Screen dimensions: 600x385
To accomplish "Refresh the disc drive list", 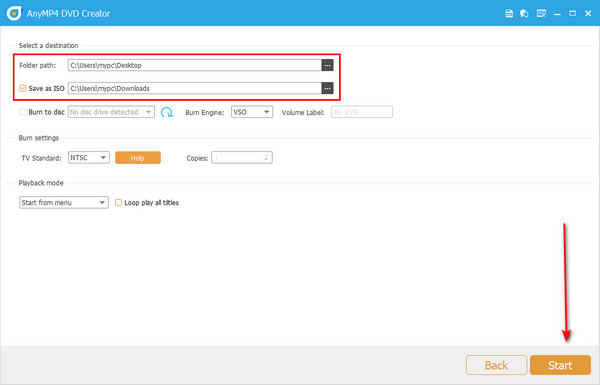I will point(167,112).
